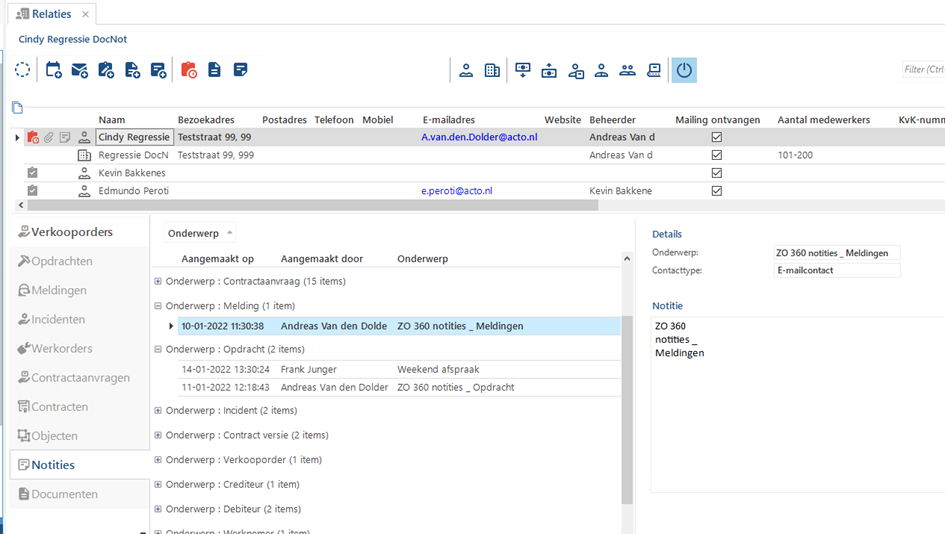Screen dimensions: 945x534
Task: Sort notes by Aangemaakt door column
Action: 322,259
